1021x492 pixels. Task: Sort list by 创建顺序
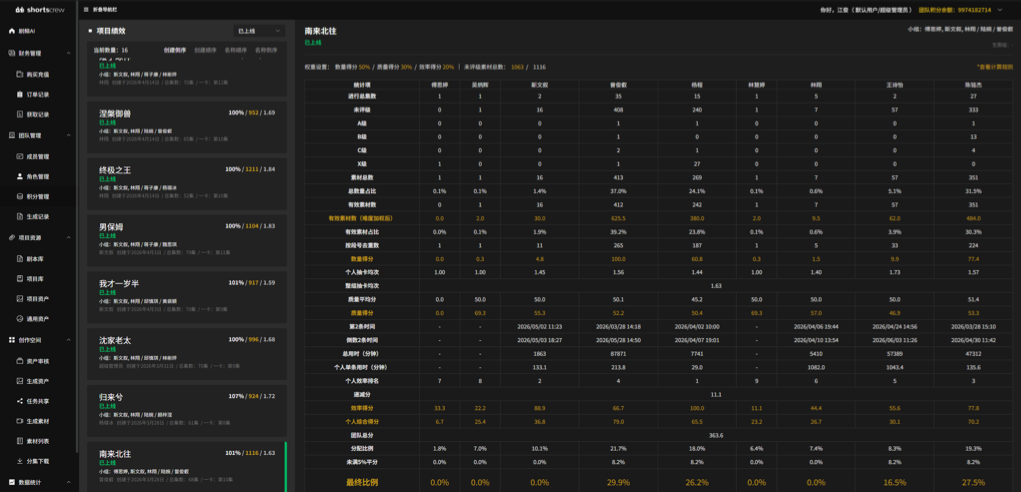coord(205,50)
